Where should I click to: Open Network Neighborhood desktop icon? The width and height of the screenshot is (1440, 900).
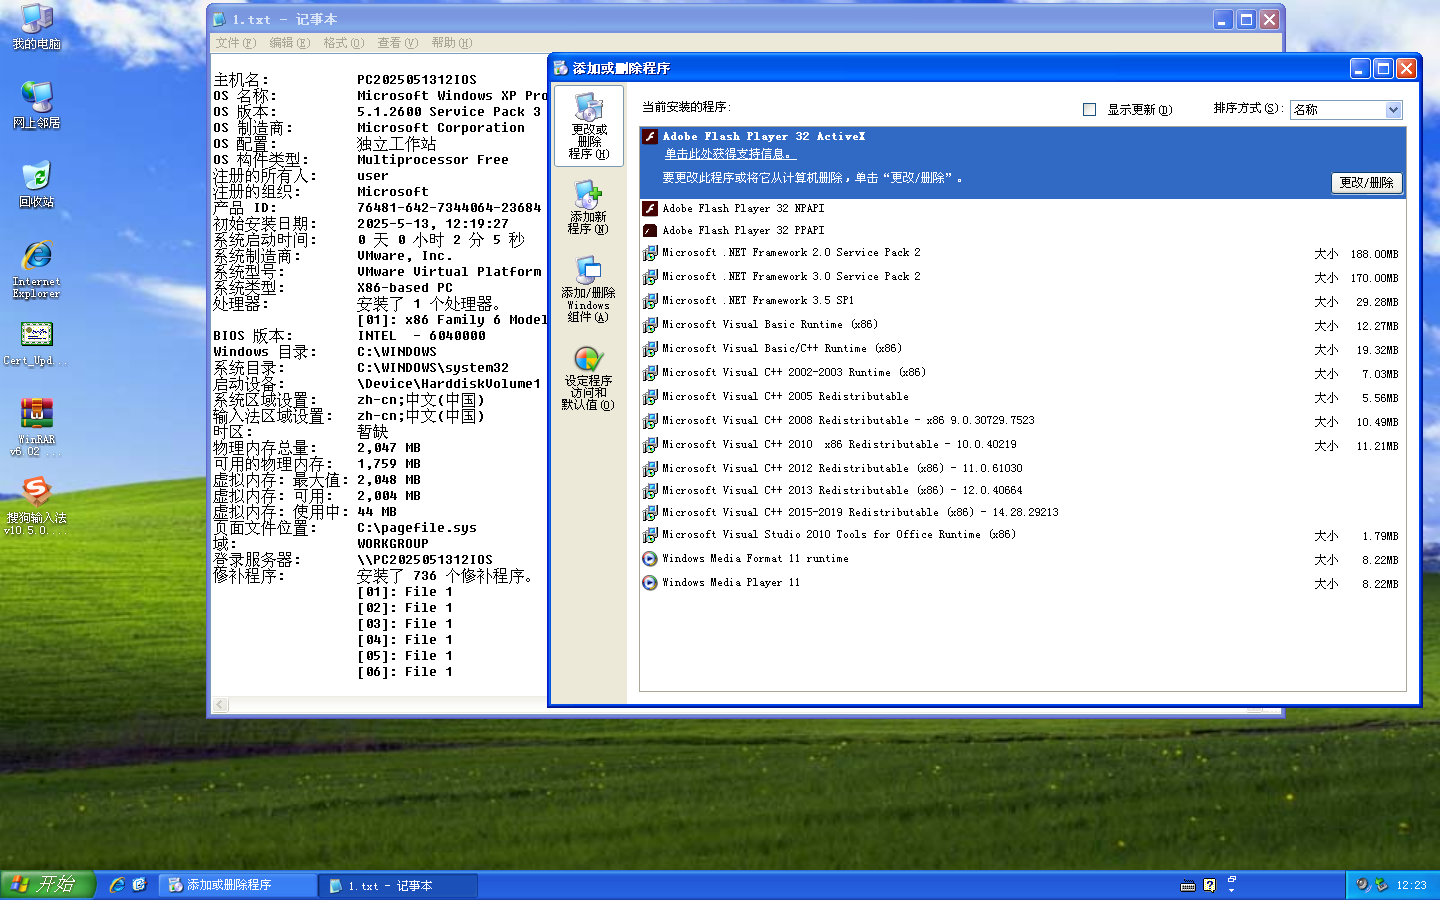tap(36, 104)
